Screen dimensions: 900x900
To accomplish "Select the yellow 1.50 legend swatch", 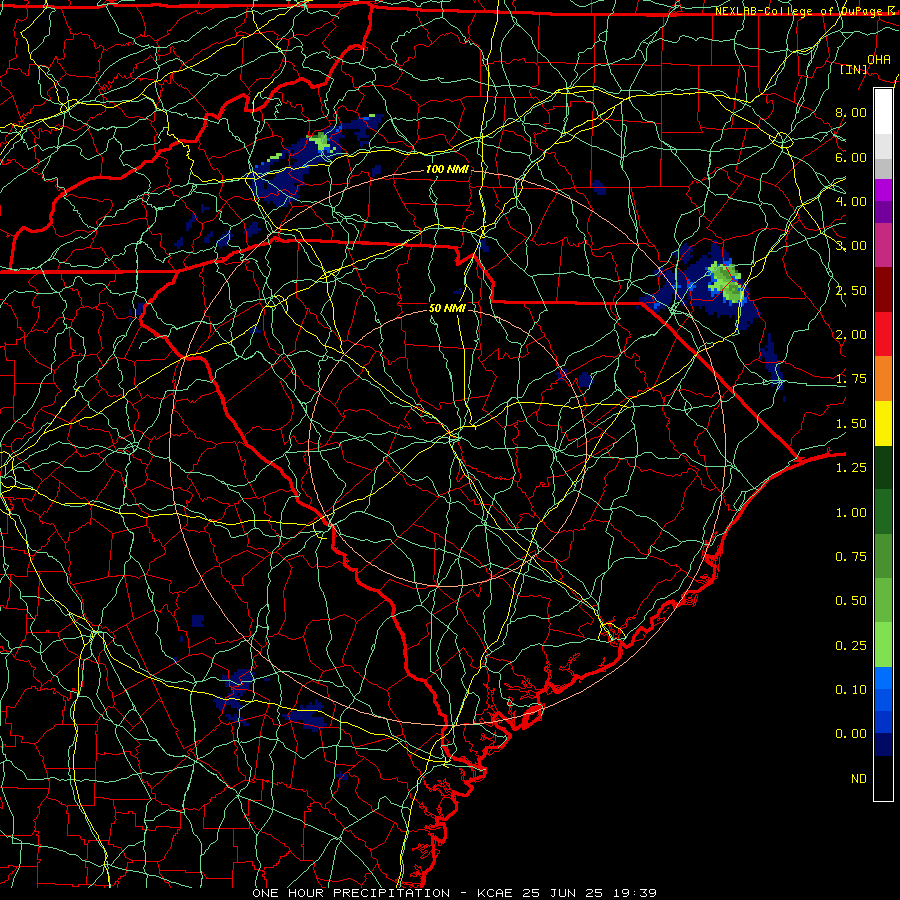I will pyautogui.click(x=883, y=423).
